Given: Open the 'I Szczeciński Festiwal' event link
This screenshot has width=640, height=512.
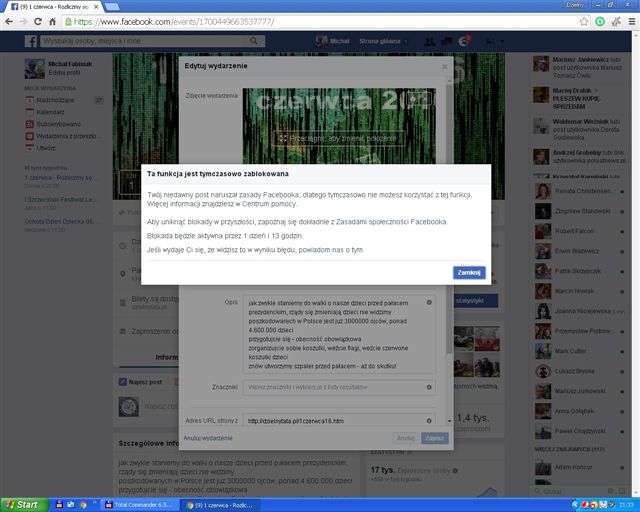Looking at the screenshot, I should (60, 200).
